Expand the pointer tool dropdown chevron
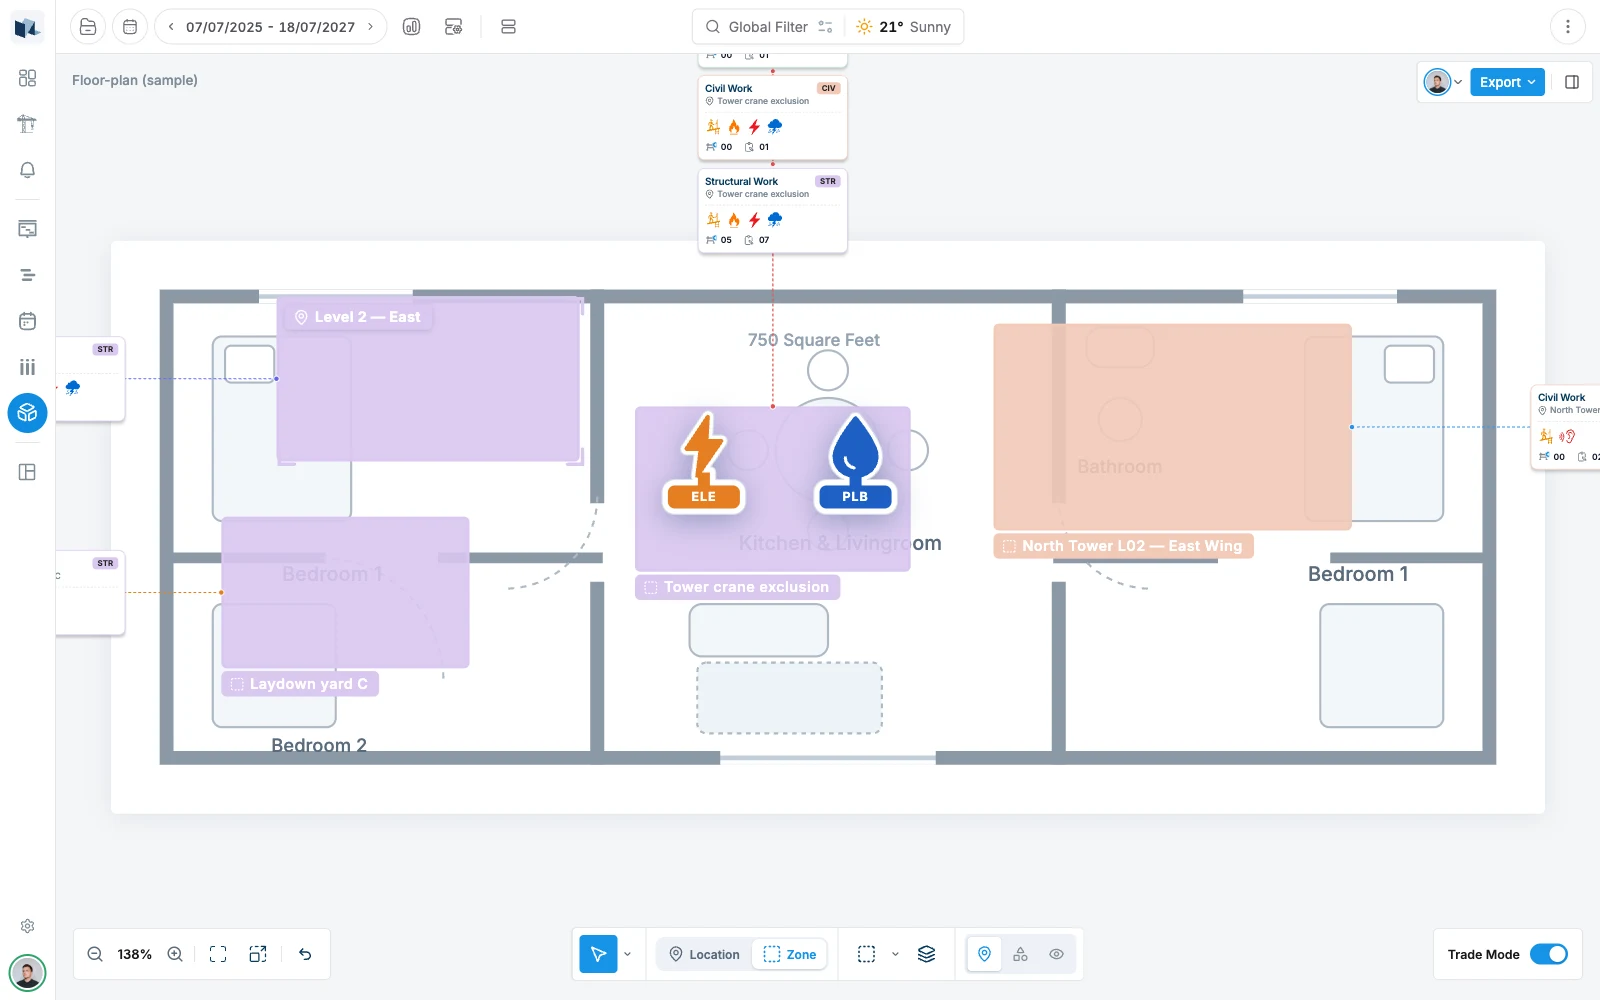The height and width of the screenshot is (1000, 1600). (627, 954)
